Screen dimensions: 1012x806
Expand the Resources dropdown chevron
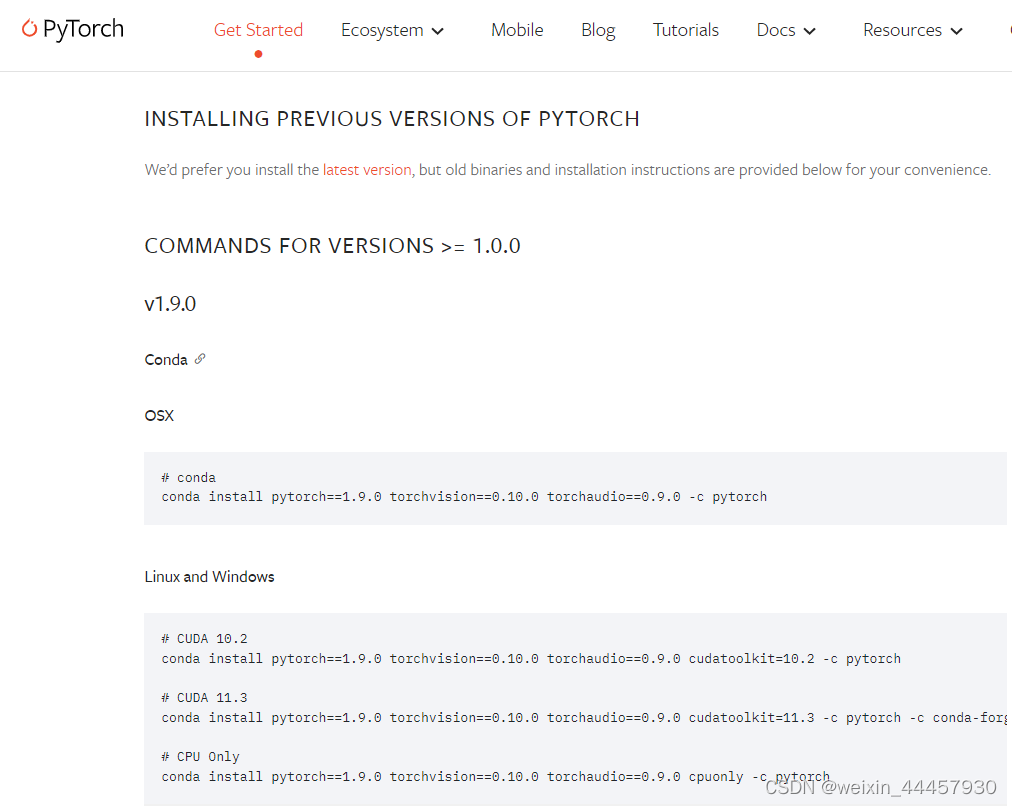pos(956,31)
